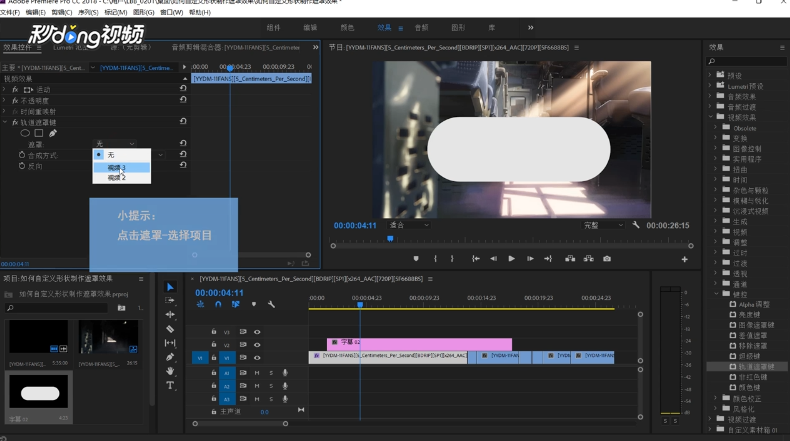
Task: Switch to 效果 workspace tab
Action: (384, 28)
